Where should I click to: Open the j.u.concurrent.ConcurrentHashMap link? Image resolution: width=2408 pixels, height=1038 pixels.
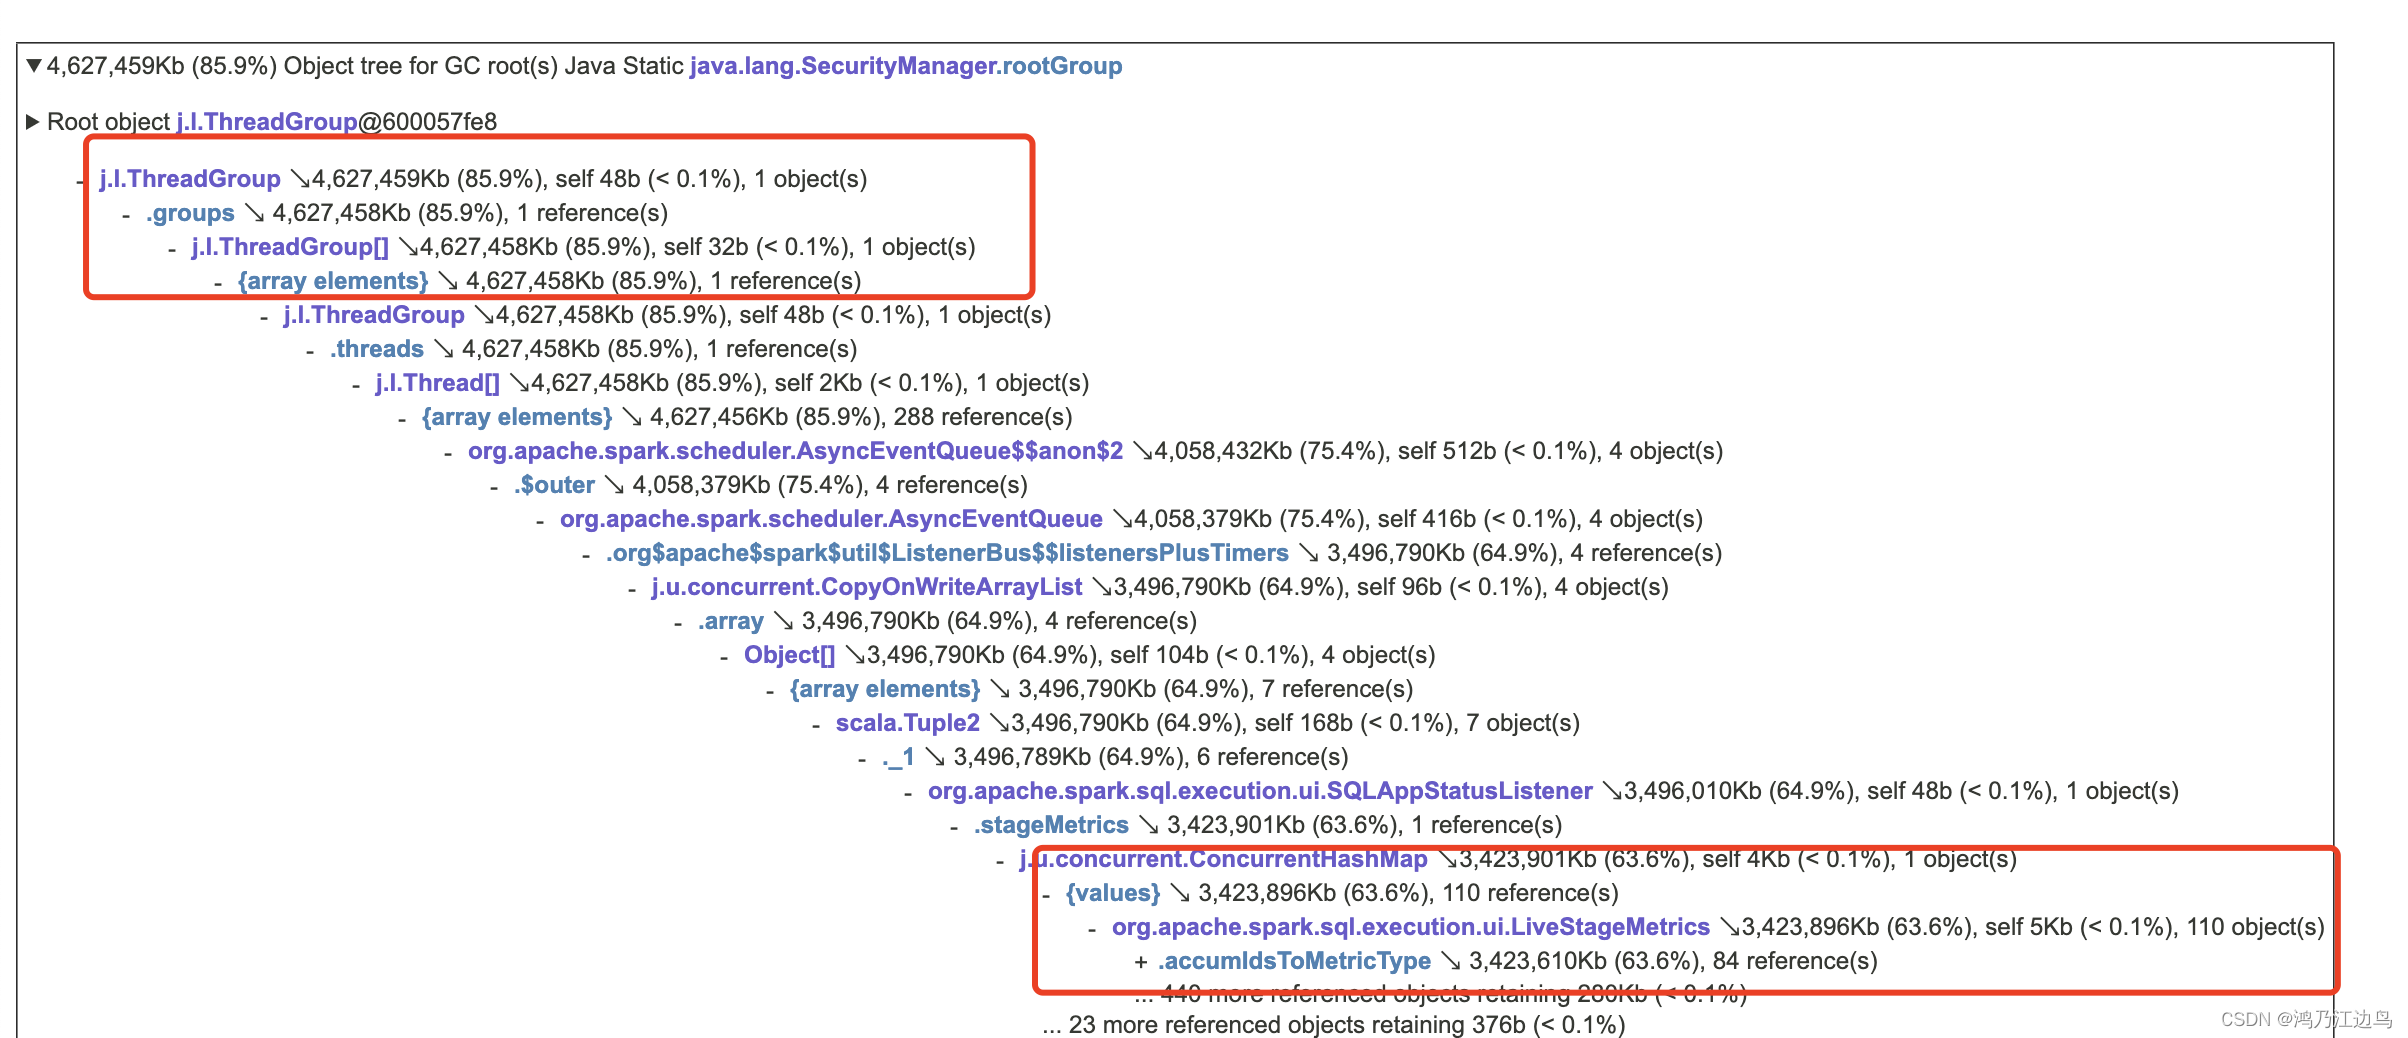click(1224, 859)
